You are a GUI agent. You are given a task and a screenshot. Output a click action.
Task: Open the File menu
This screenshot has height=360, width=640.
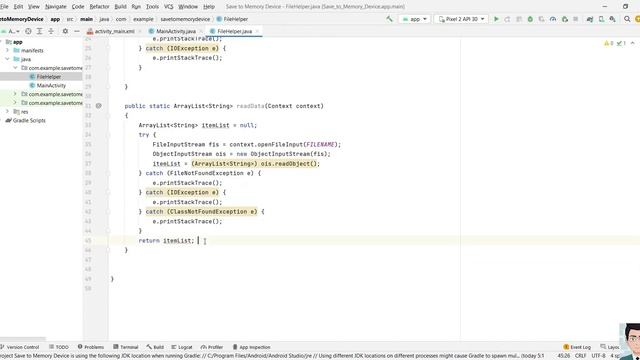coord(4,7)
